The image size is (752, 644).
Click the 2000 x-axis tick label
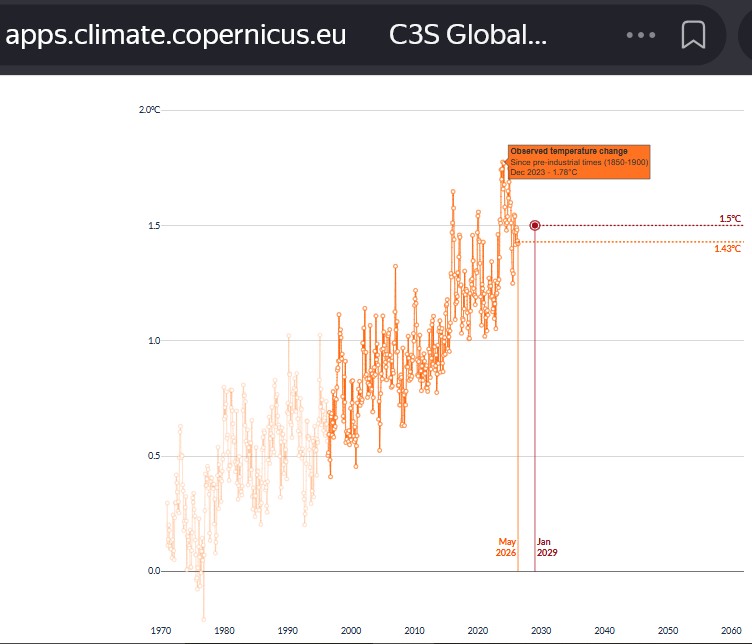351,631
